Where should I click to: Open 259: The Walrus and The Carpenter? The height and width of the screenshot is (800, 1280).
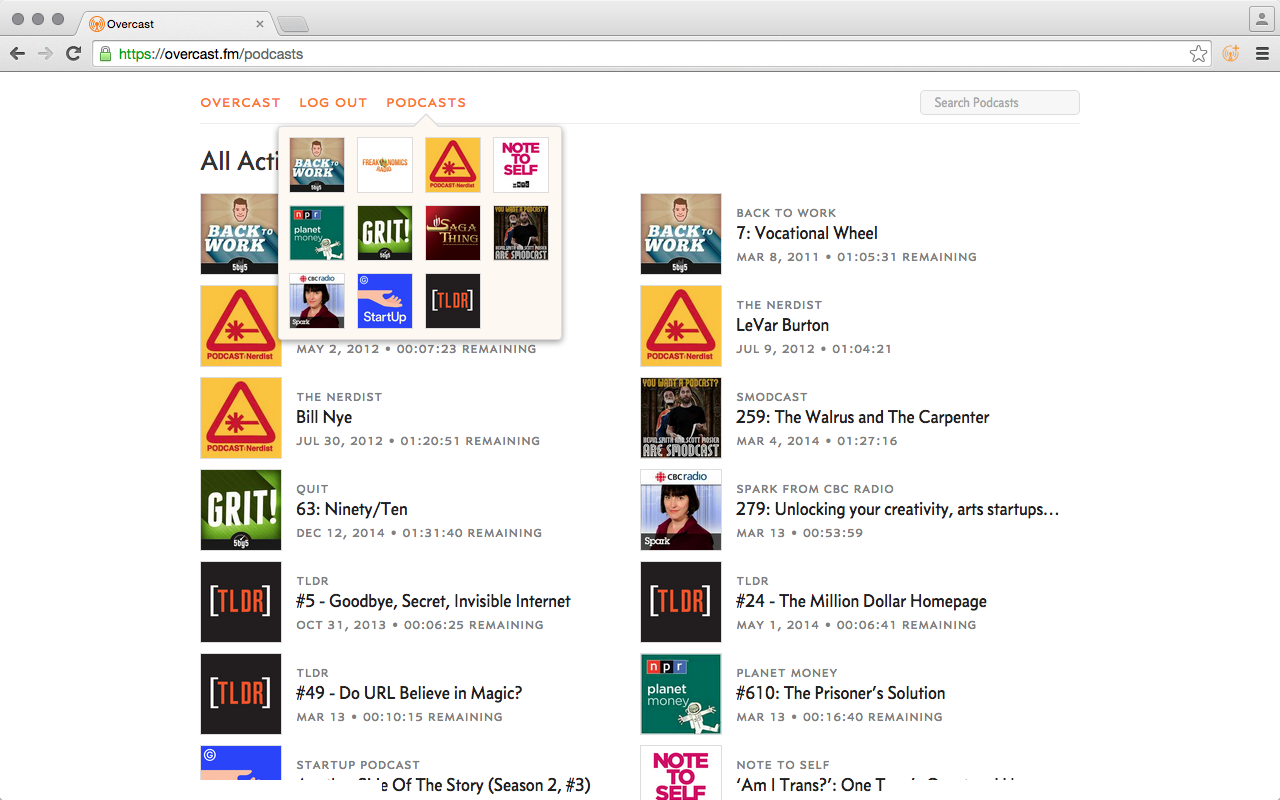tap(863, 417)
